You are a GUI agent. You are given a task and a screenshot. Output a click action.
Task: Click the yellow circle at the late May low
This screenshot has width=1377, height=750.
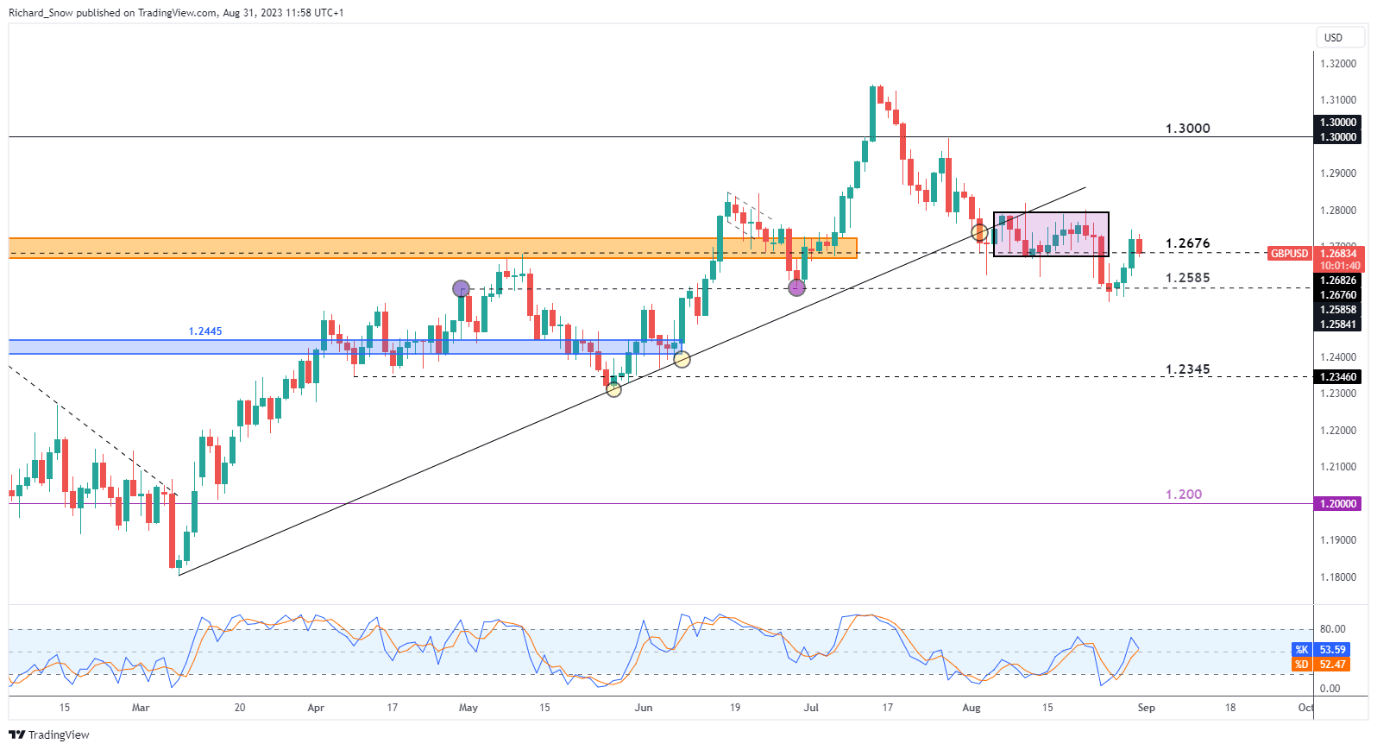coord(613,389)
